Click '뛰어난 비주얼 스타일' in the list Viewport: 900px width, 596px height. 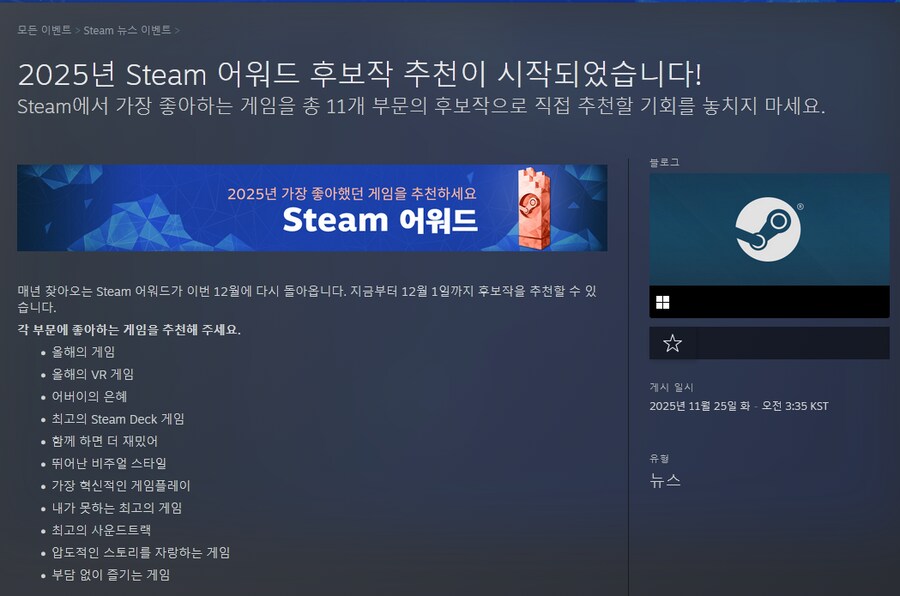(110, 463)
